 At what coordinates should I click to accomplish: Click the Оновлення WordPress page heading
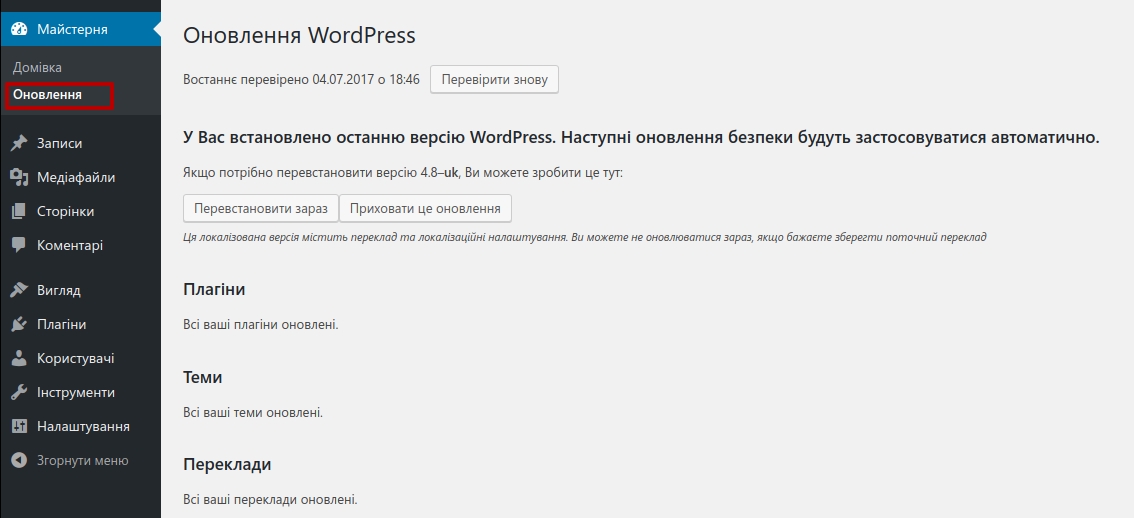299,35
